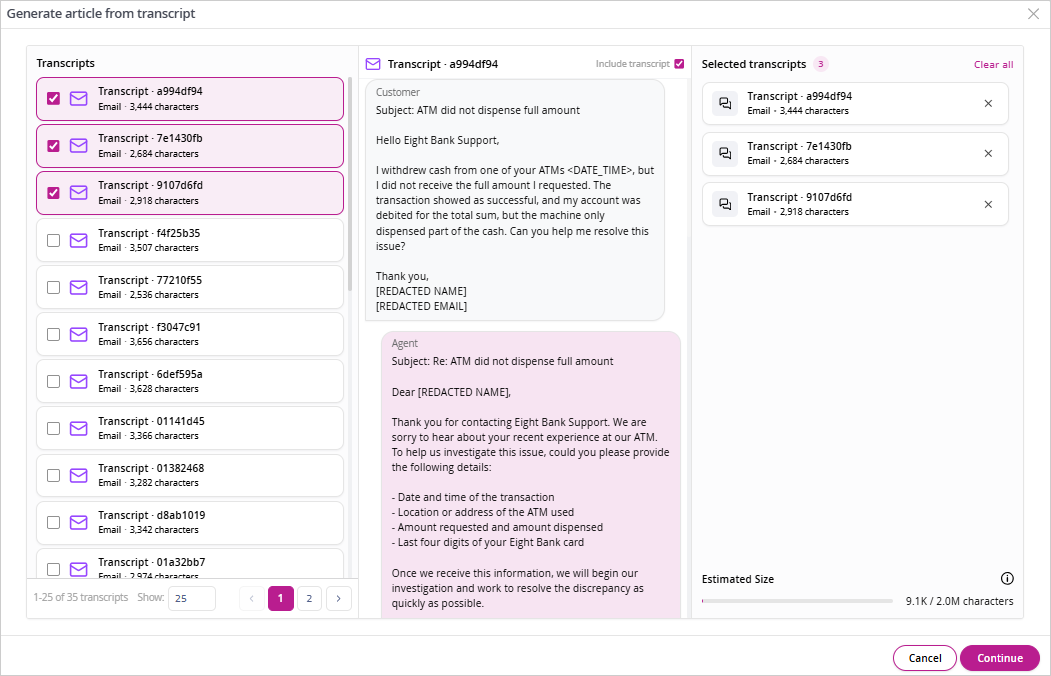Open Transcript 77210f55 in list
This screenshot has width=1051, height=676.
coord(190,287)
